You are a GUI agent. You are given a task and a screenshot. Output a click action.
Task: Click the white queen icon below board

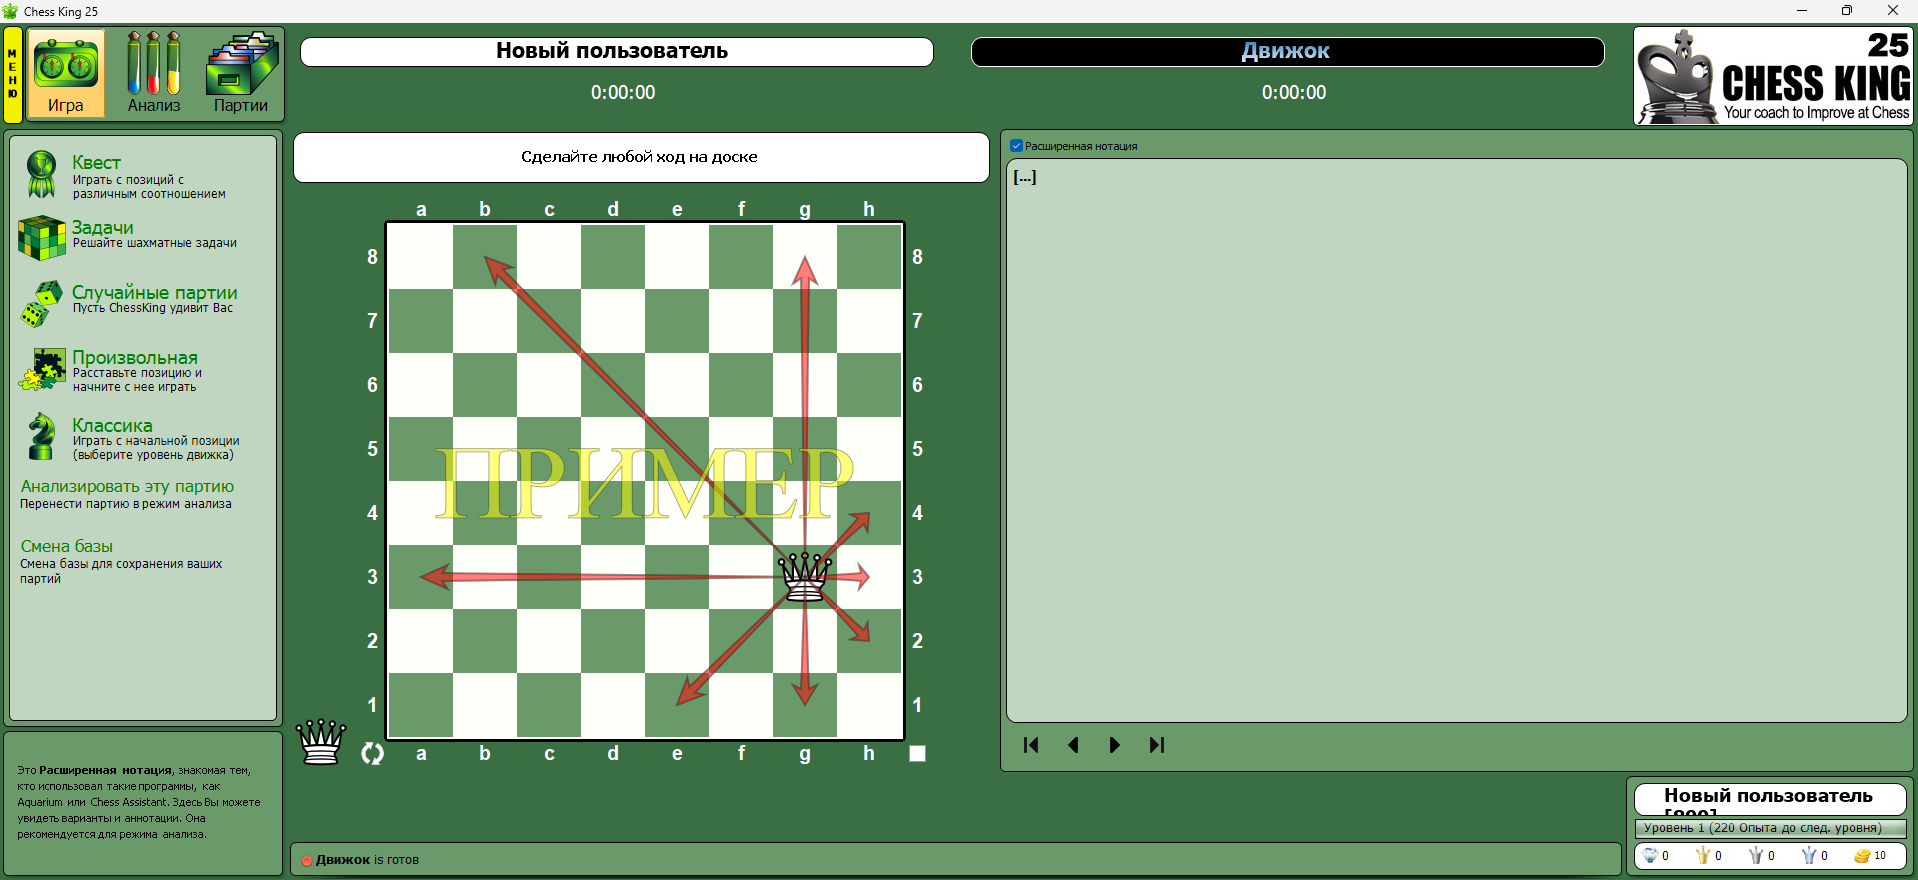[321, 742]
